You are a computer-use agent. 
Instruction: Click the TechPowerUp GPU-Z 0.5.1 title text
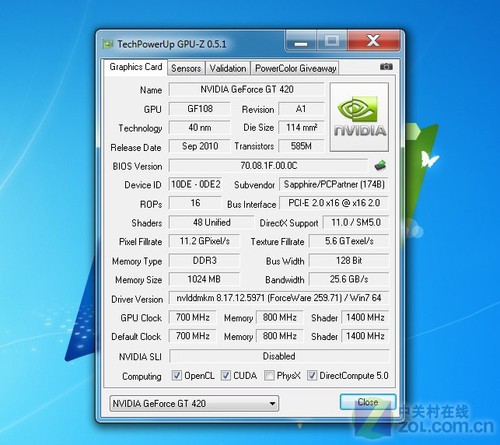pos(172,44)
